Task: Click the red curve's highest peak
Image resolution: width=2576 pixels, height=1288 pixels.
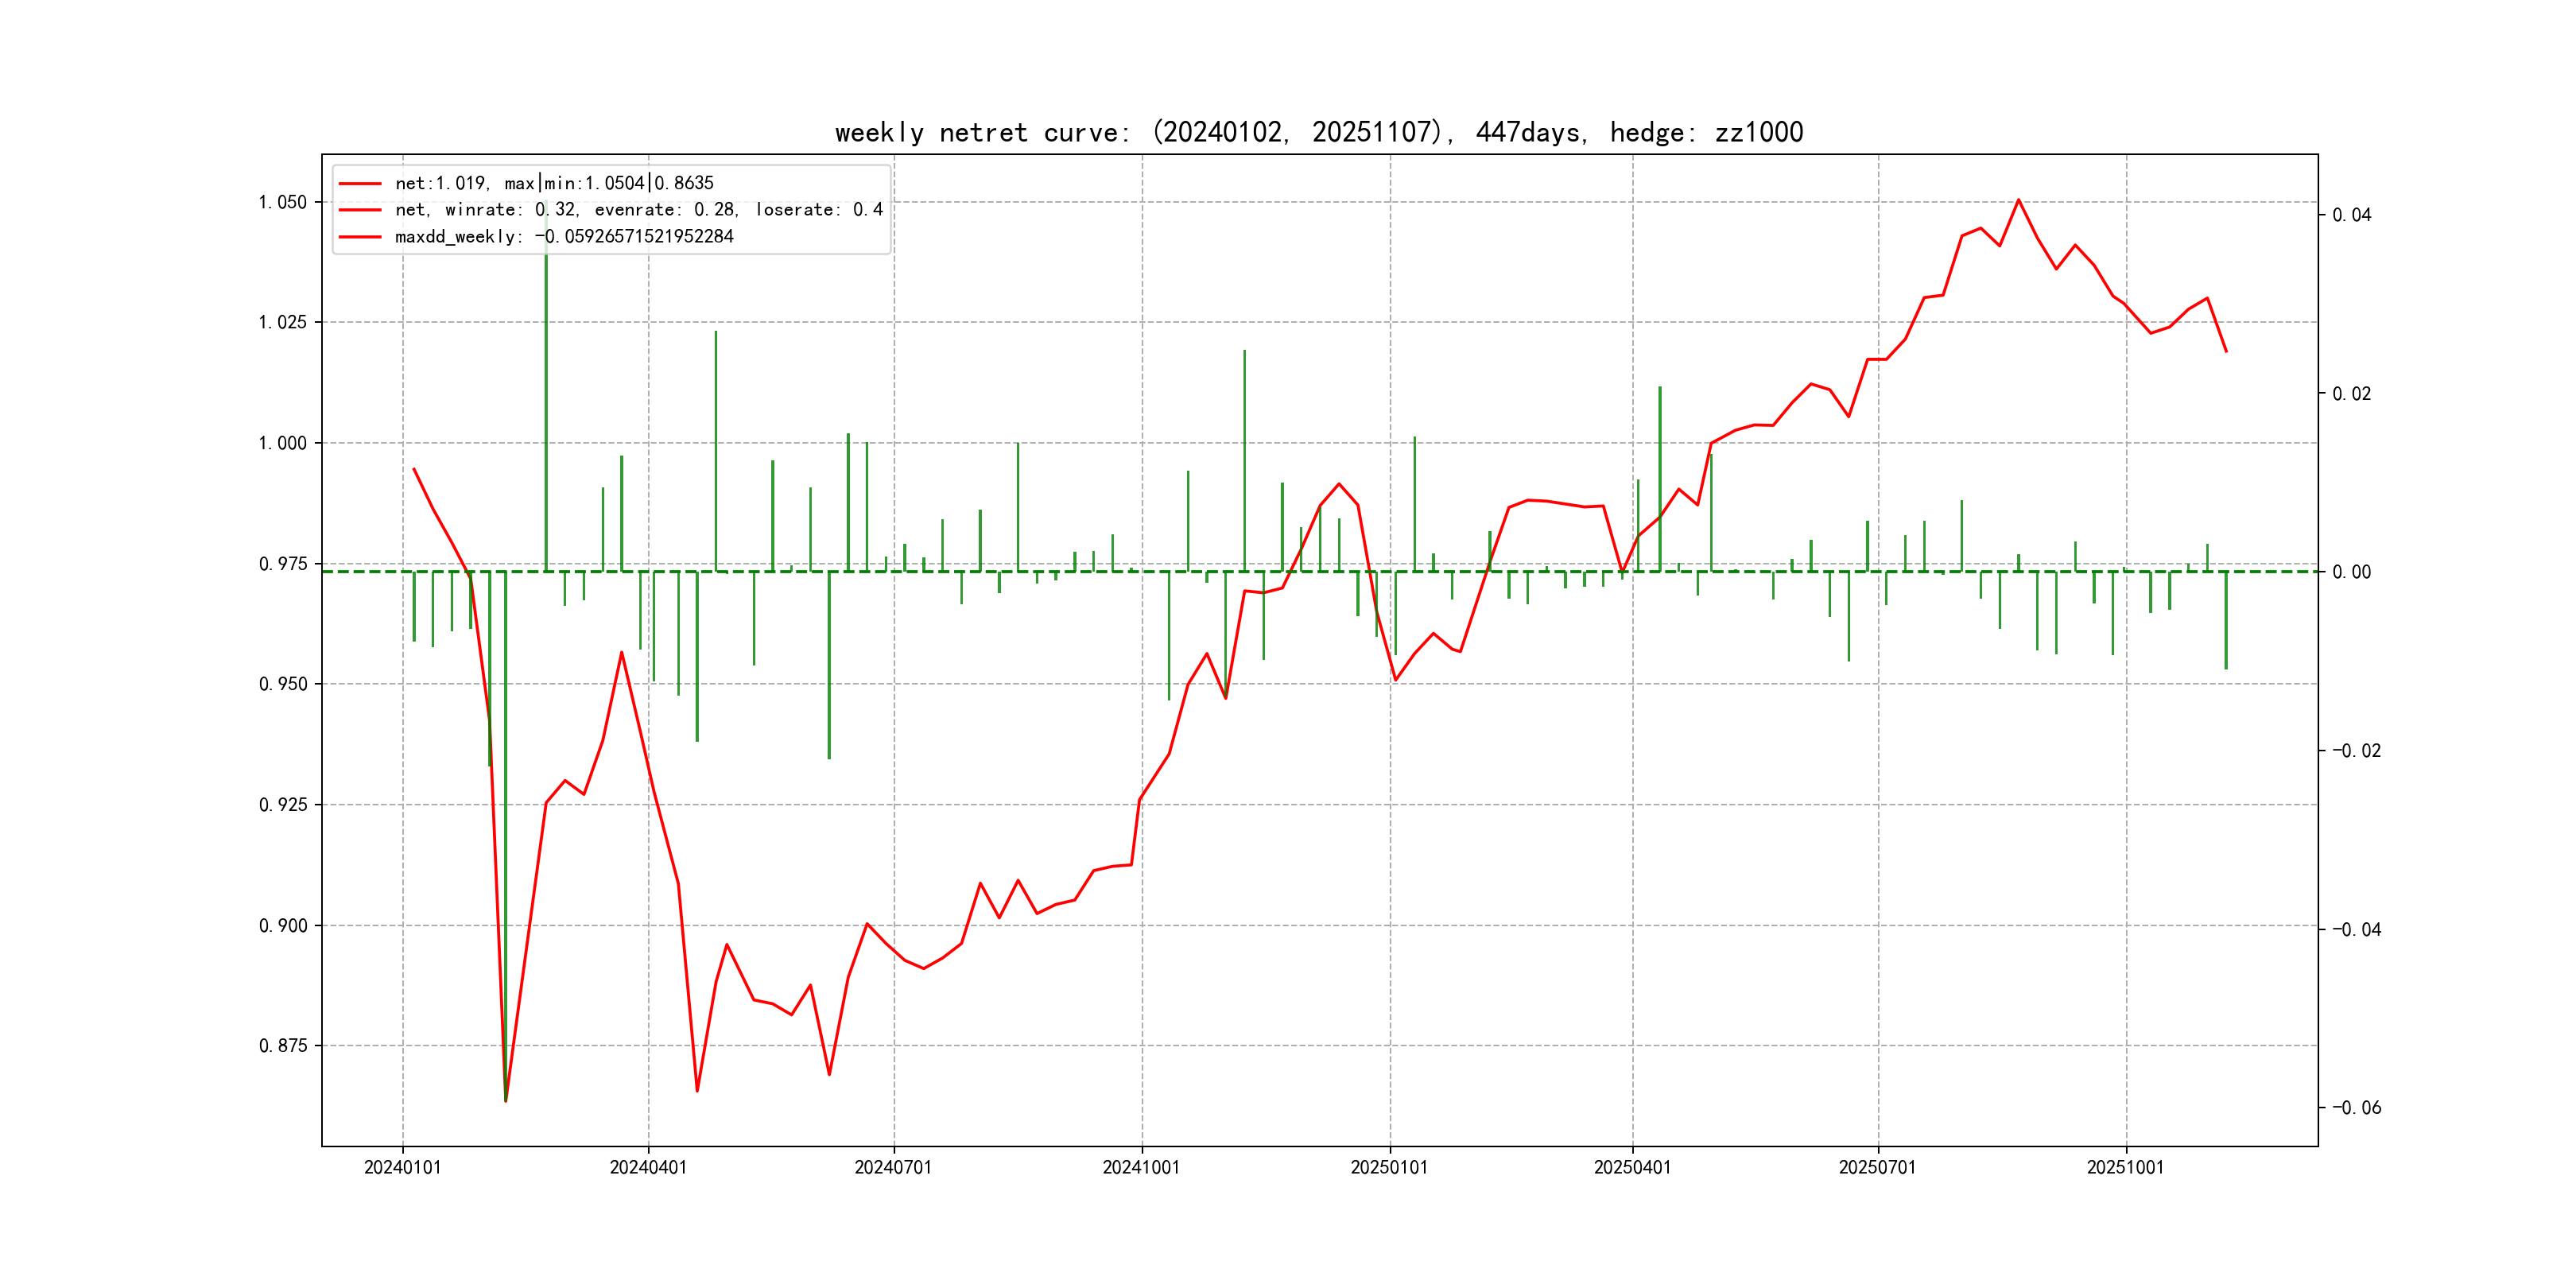Action: (2018, 200)
